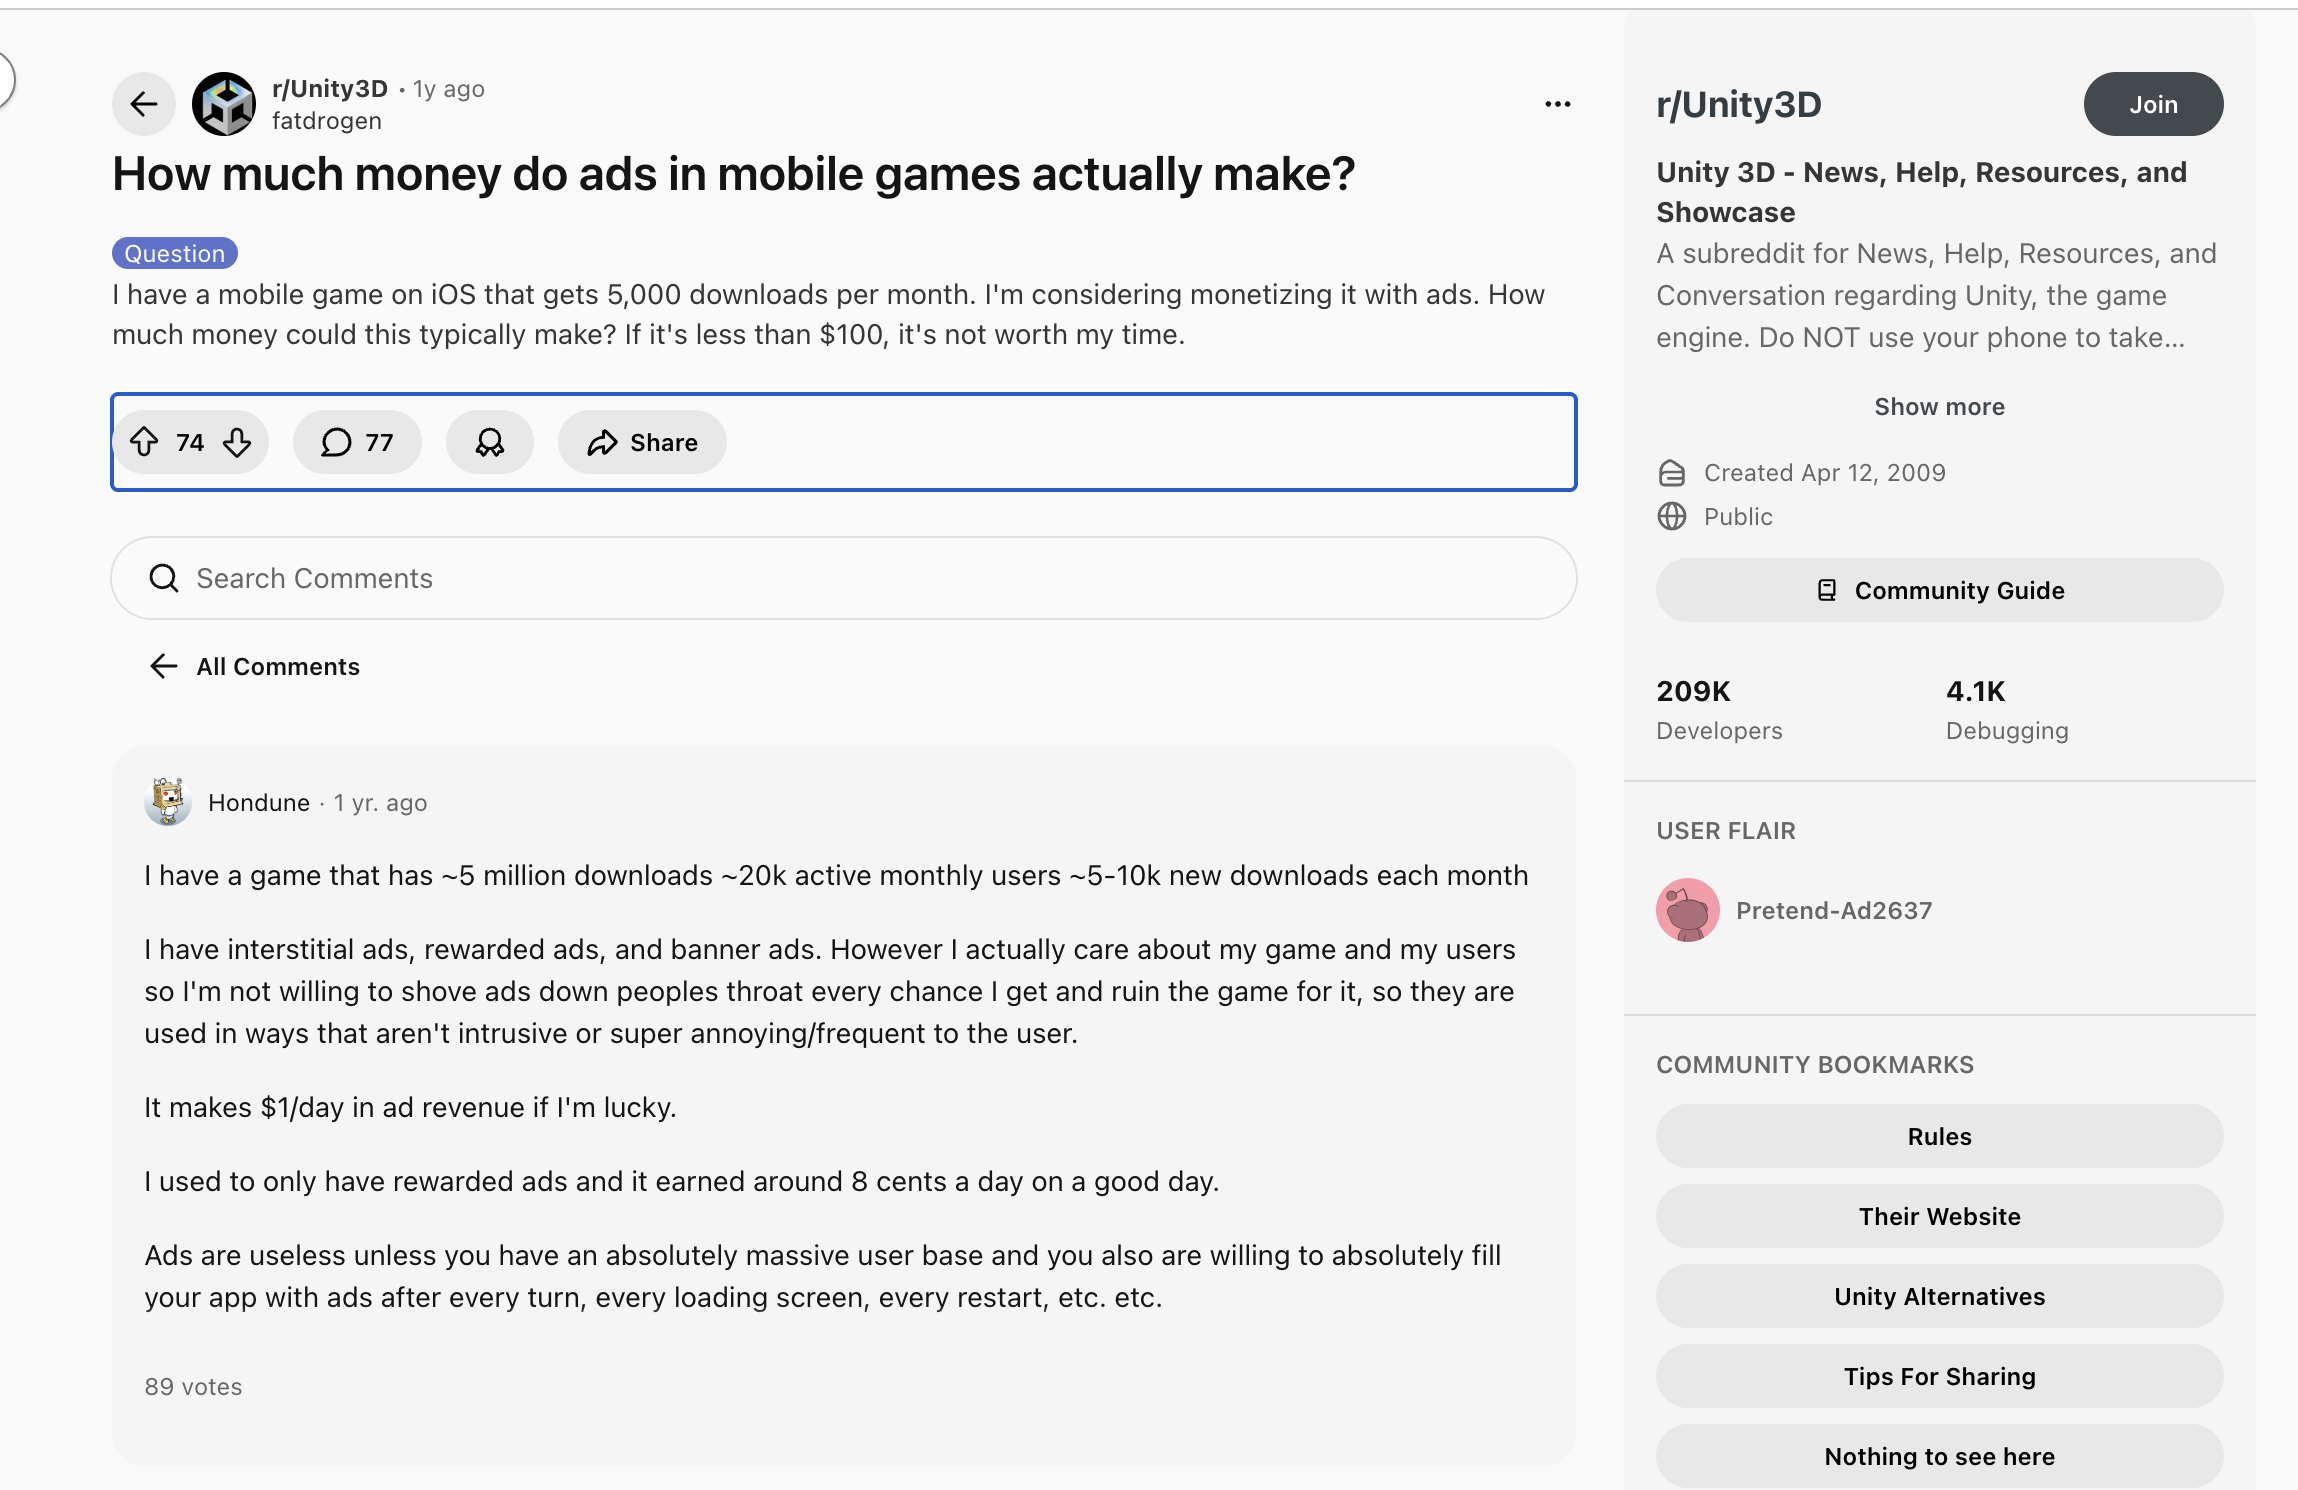
Task: Downvote the post about mobile game ads
Action: [x=237, y=442]
